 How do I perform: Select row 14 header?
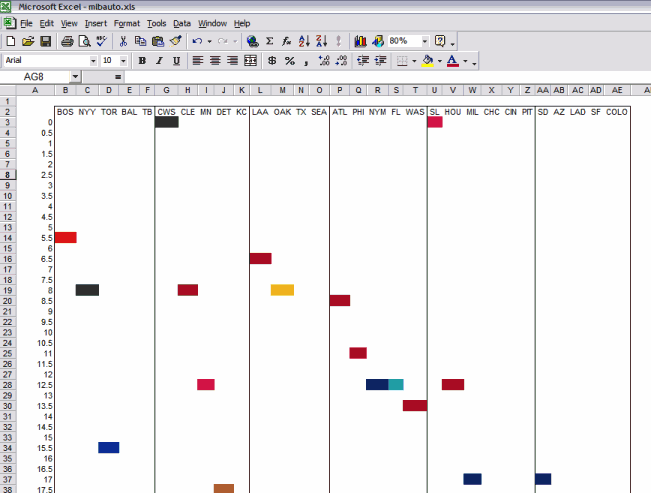(x=7, y=238)
